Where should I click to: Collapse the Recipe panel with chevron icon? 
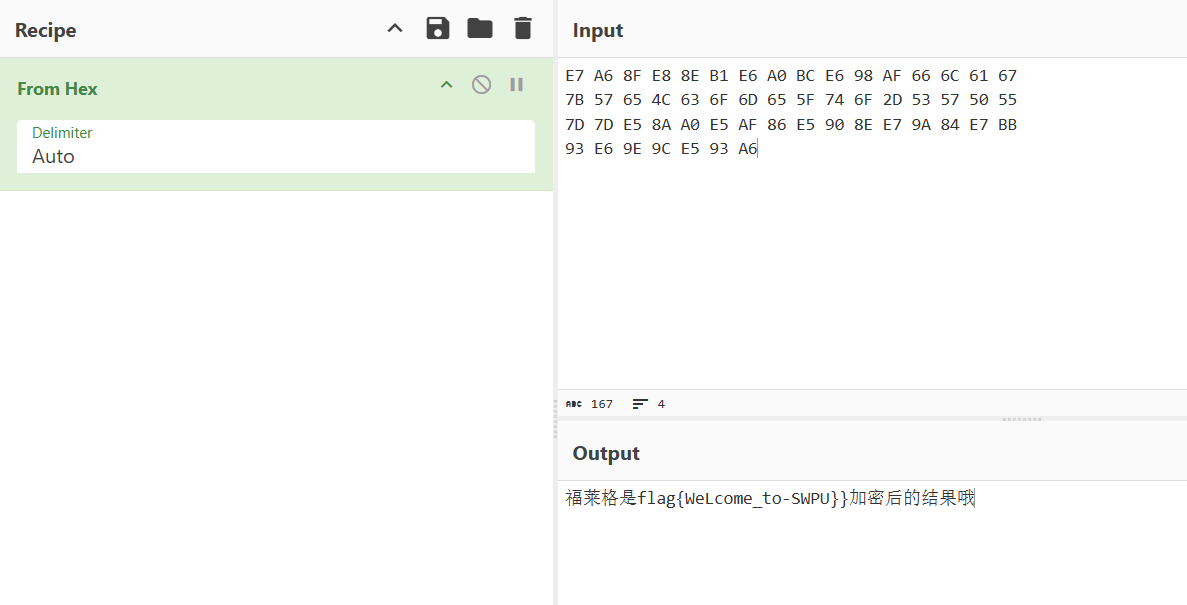(394, 30)
